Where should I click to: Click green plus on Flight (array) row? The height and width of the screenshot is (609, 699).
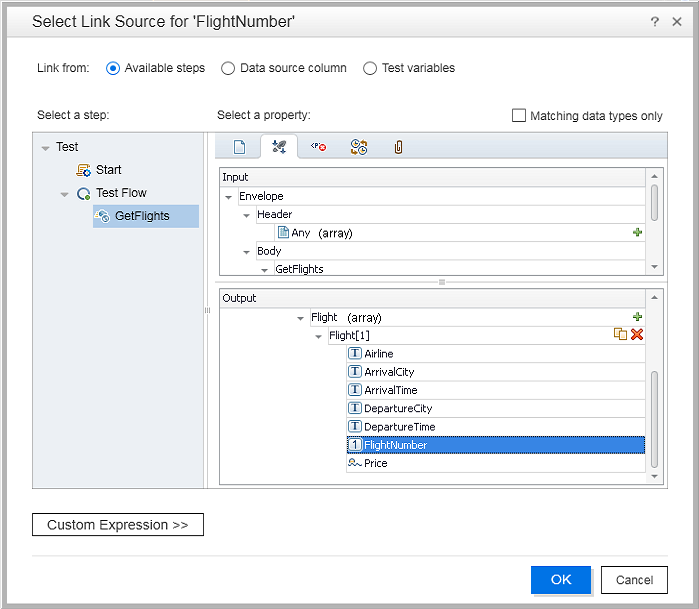(x=637, y=317)
